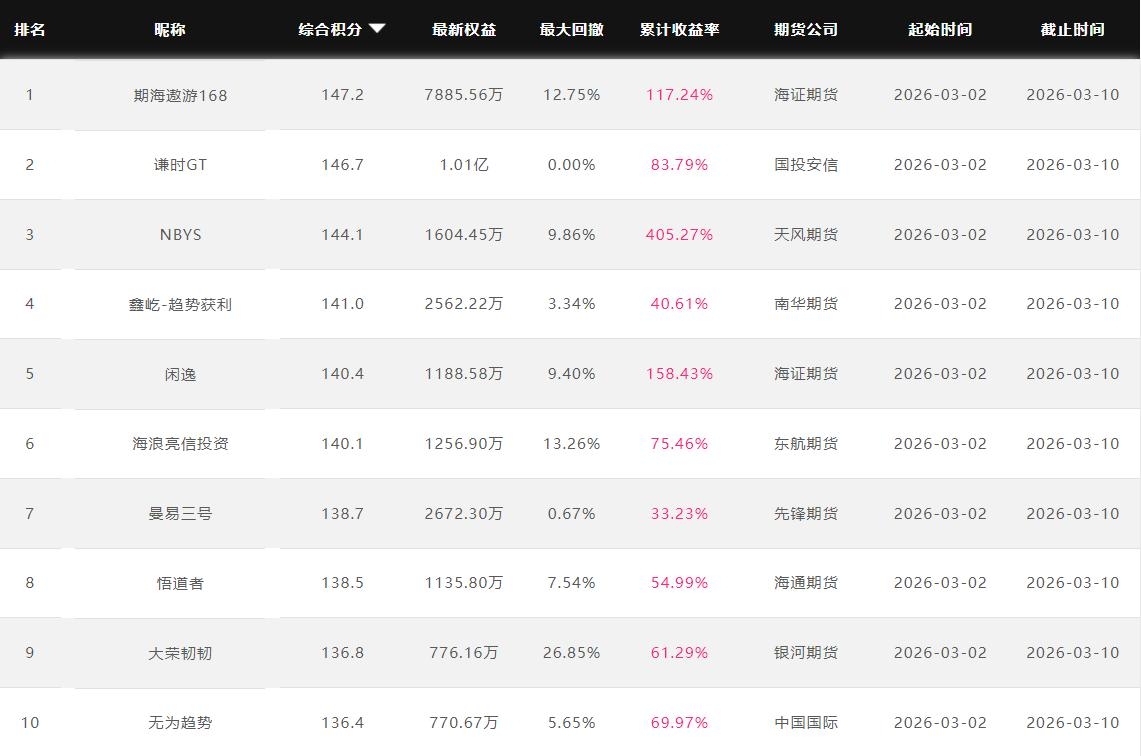Select the 曼易三号 nickname
Image resolution: width=1141 pixels, height=756 pixels.
pos(180,514)
